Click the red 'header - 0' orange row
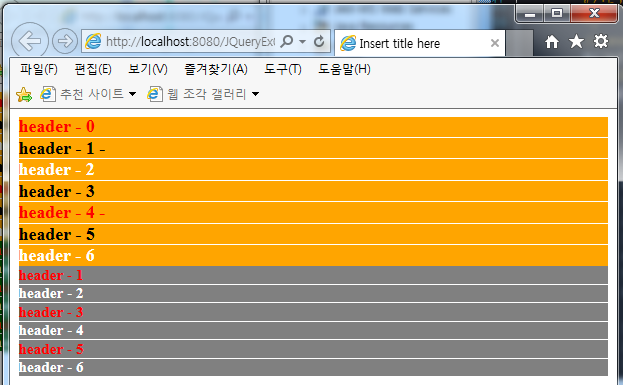This screenshot has width=623, height=385. click(313, 127)
